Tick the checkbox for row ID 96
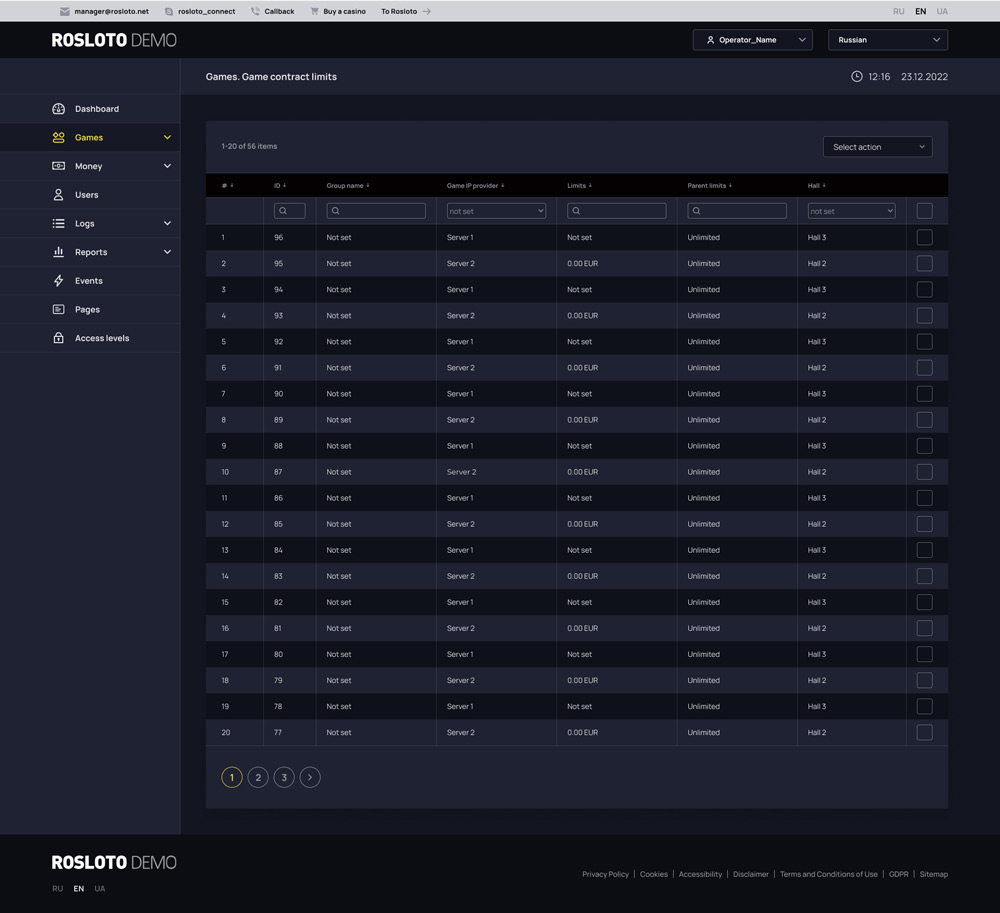The width and height of the screenshot is (1000, 913). (x=924, y=238)
